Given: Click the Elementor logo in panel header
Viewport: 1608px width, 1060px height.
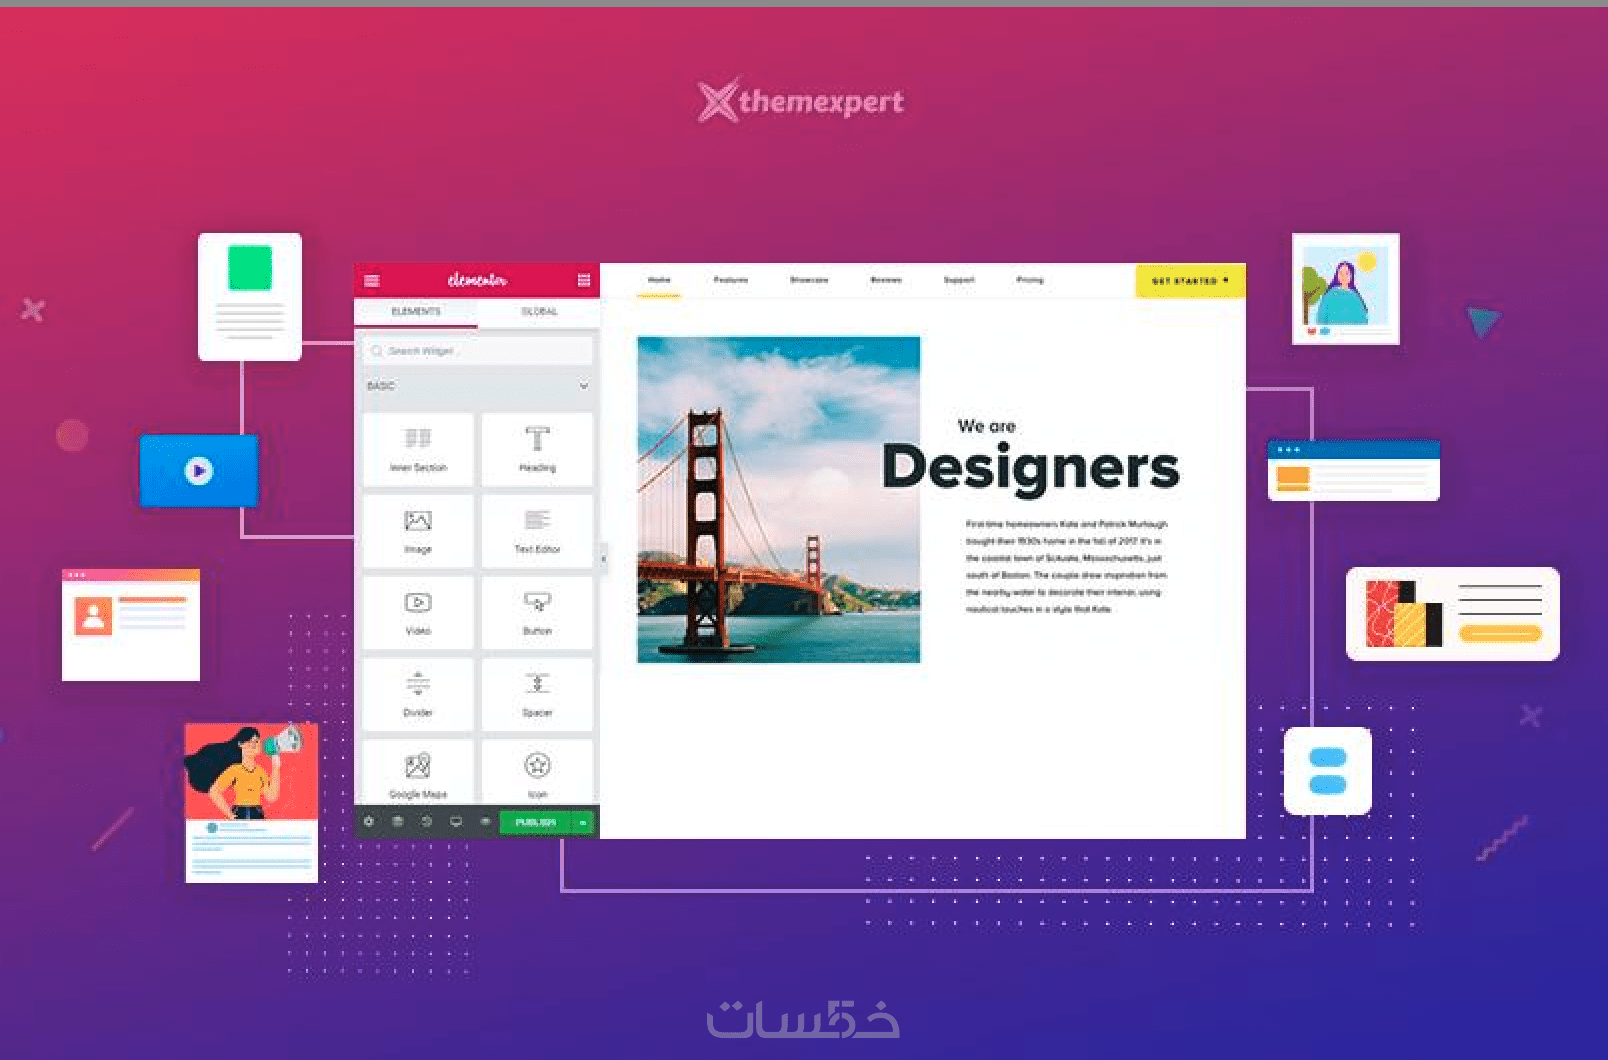Looking at the screenshot, I should 477,280.
